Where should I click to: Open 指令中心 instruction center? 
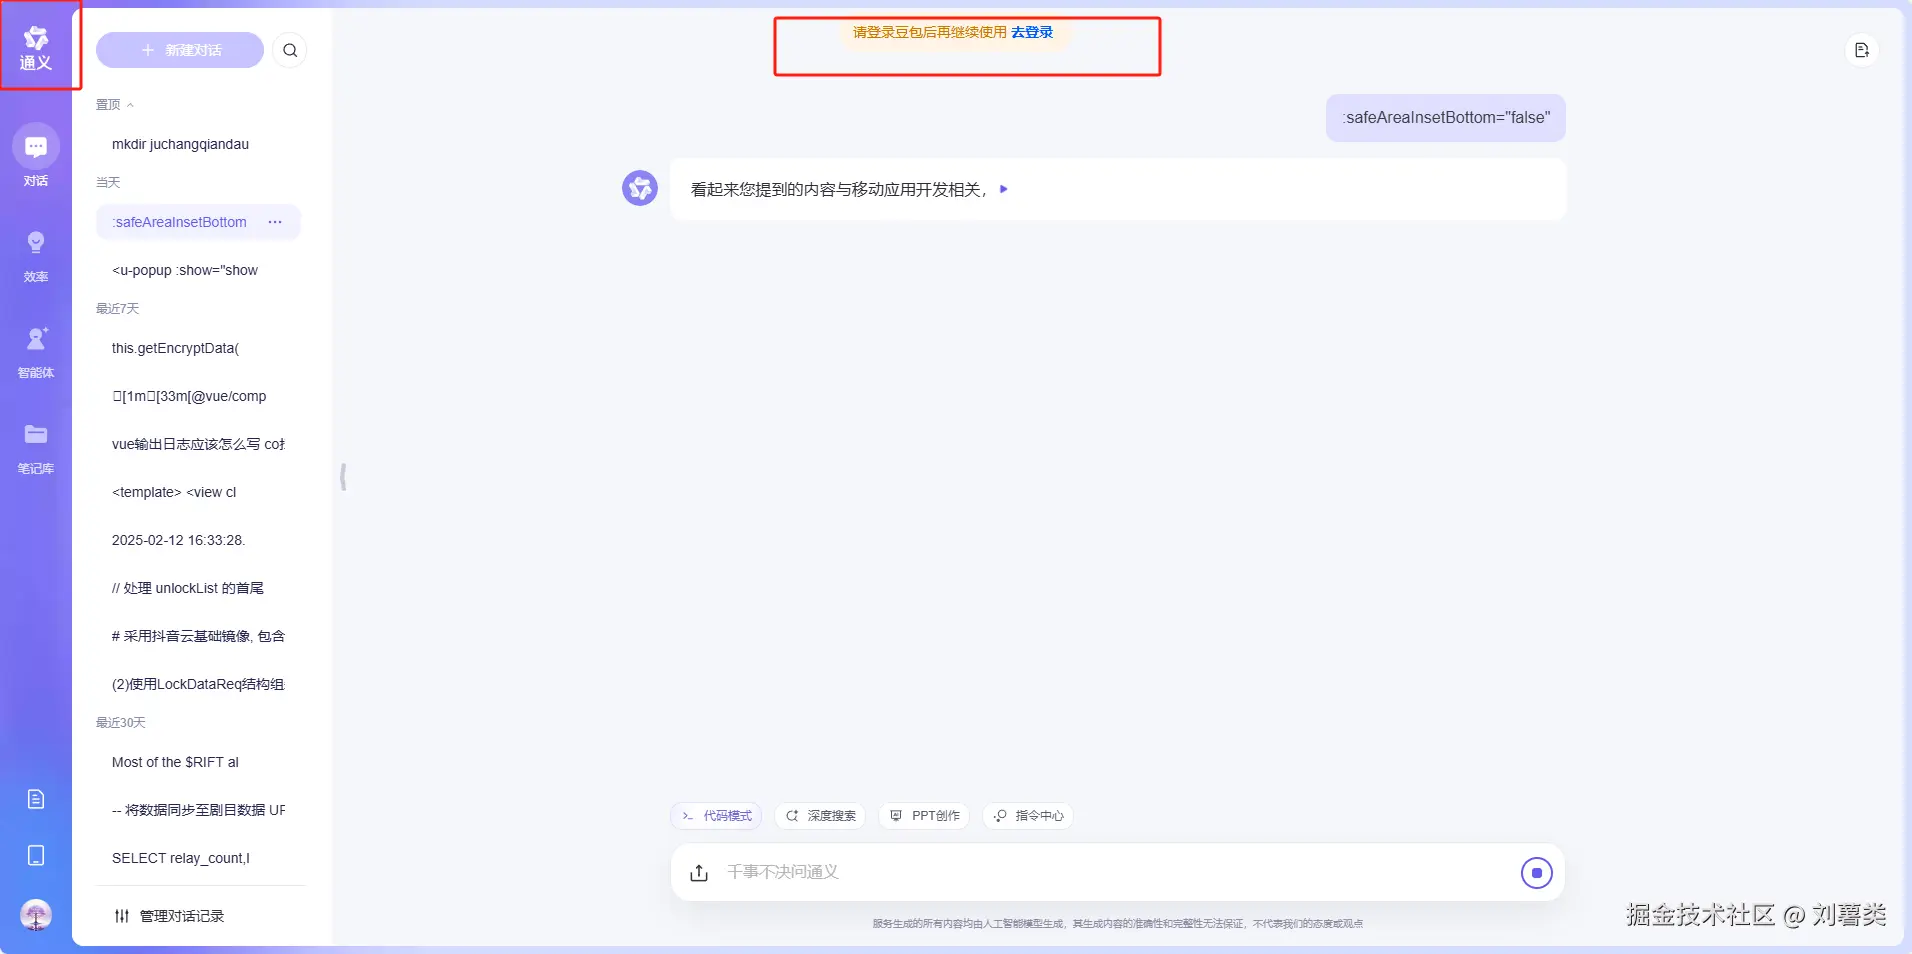1027,815
